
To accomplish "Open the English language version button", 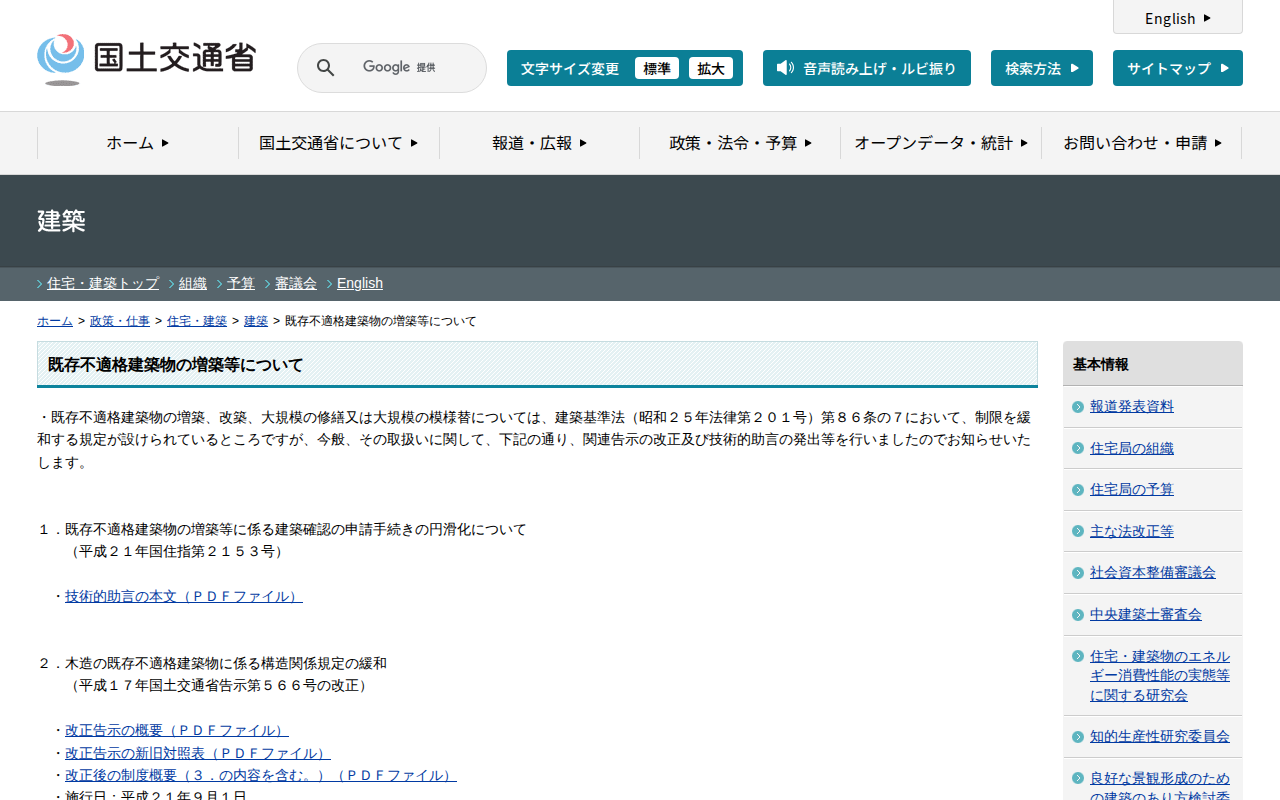I will point(1178,18).
